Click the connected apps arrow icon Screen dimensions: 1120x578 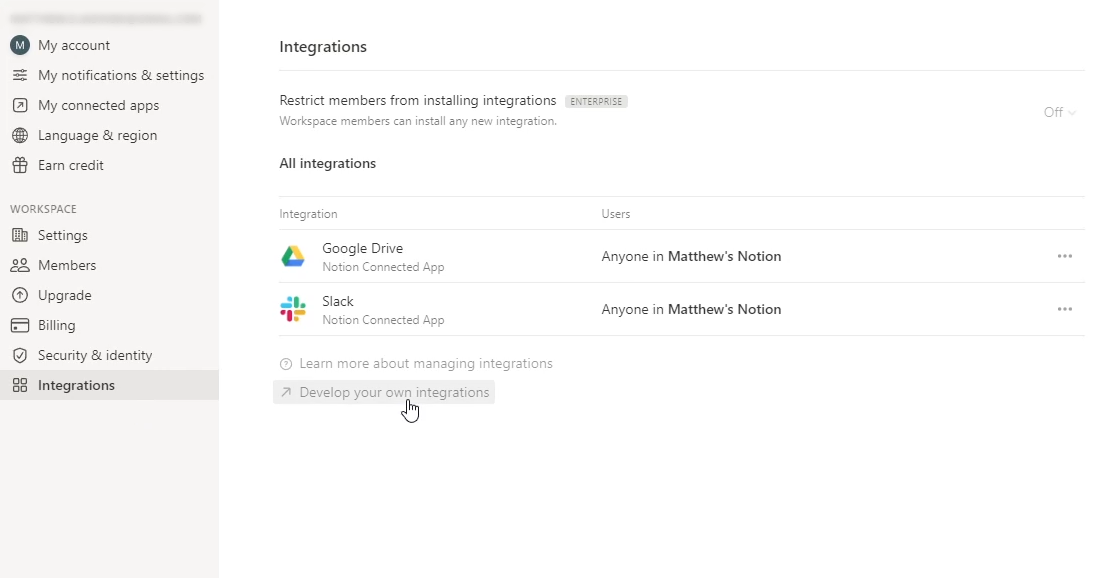coord(20,105)
